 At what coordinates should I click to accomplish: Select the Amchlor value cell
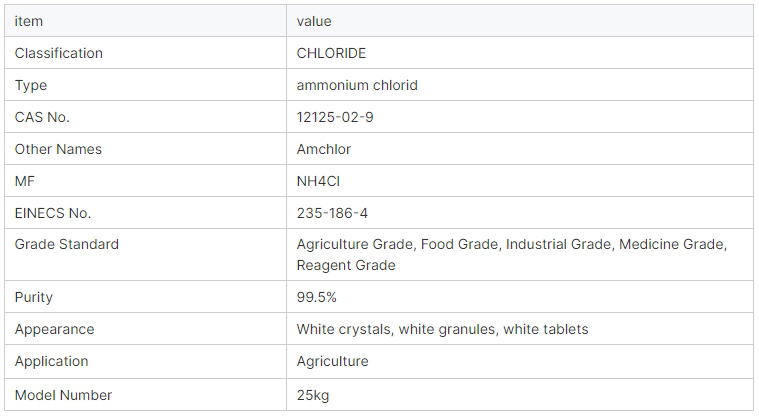pyautogui.click(x=520, y=149)
